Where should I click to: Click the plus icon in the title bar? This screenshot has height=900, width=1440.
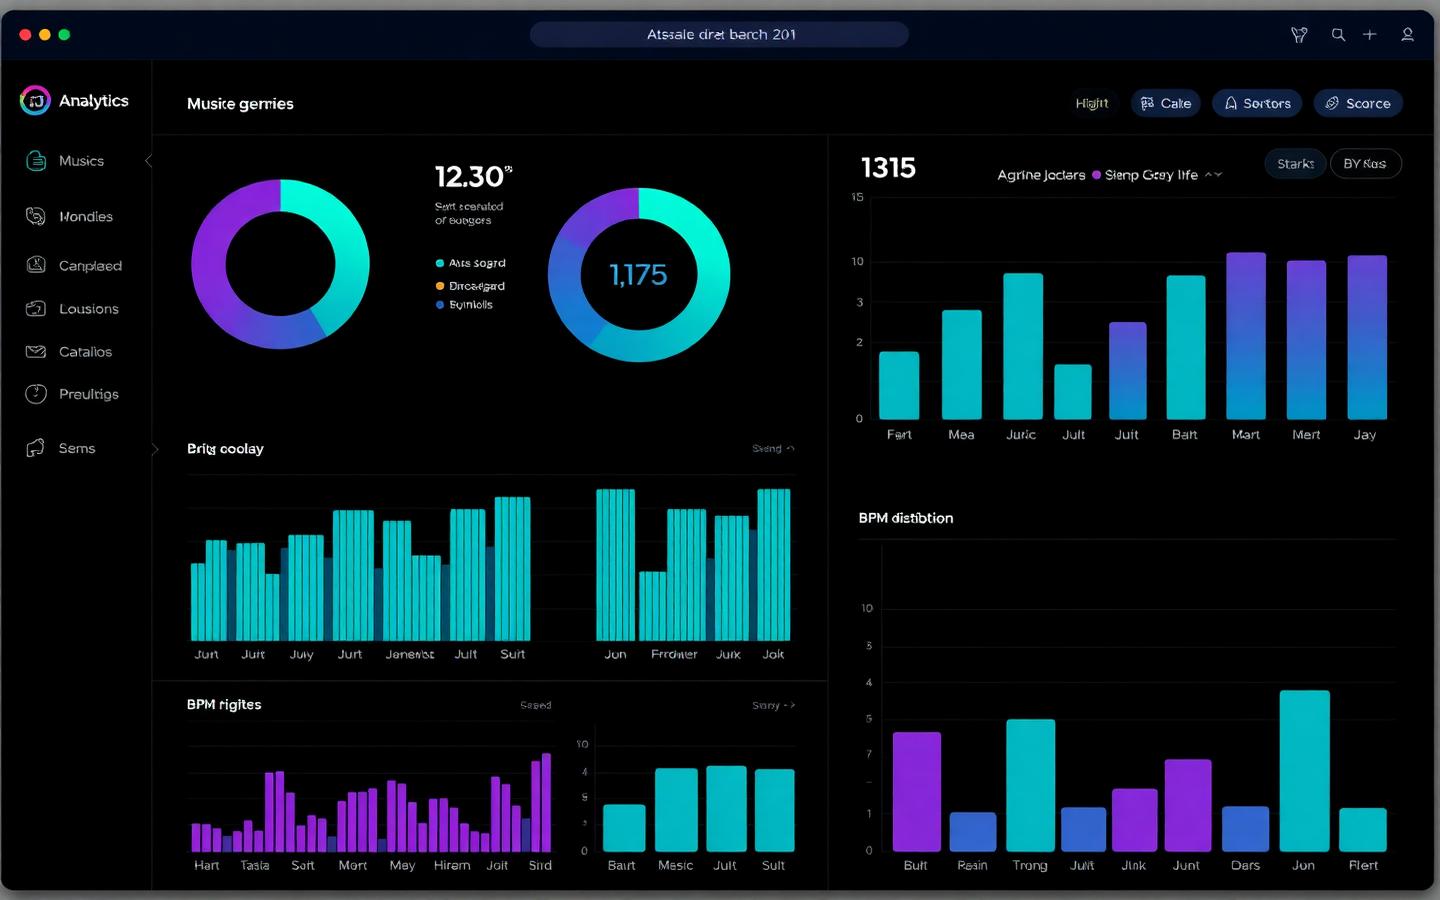click(1370, 35)
